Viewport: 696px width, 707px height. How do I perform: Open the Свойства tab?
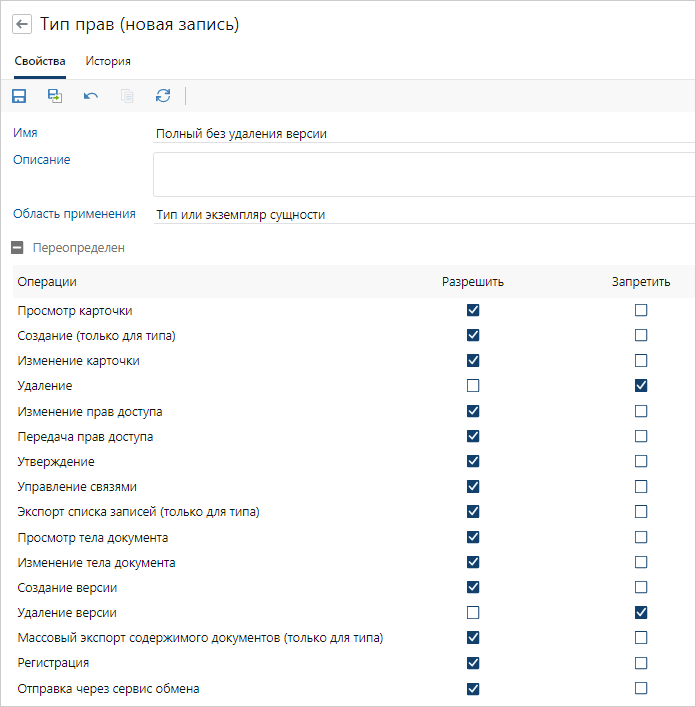tap(40, 61)
